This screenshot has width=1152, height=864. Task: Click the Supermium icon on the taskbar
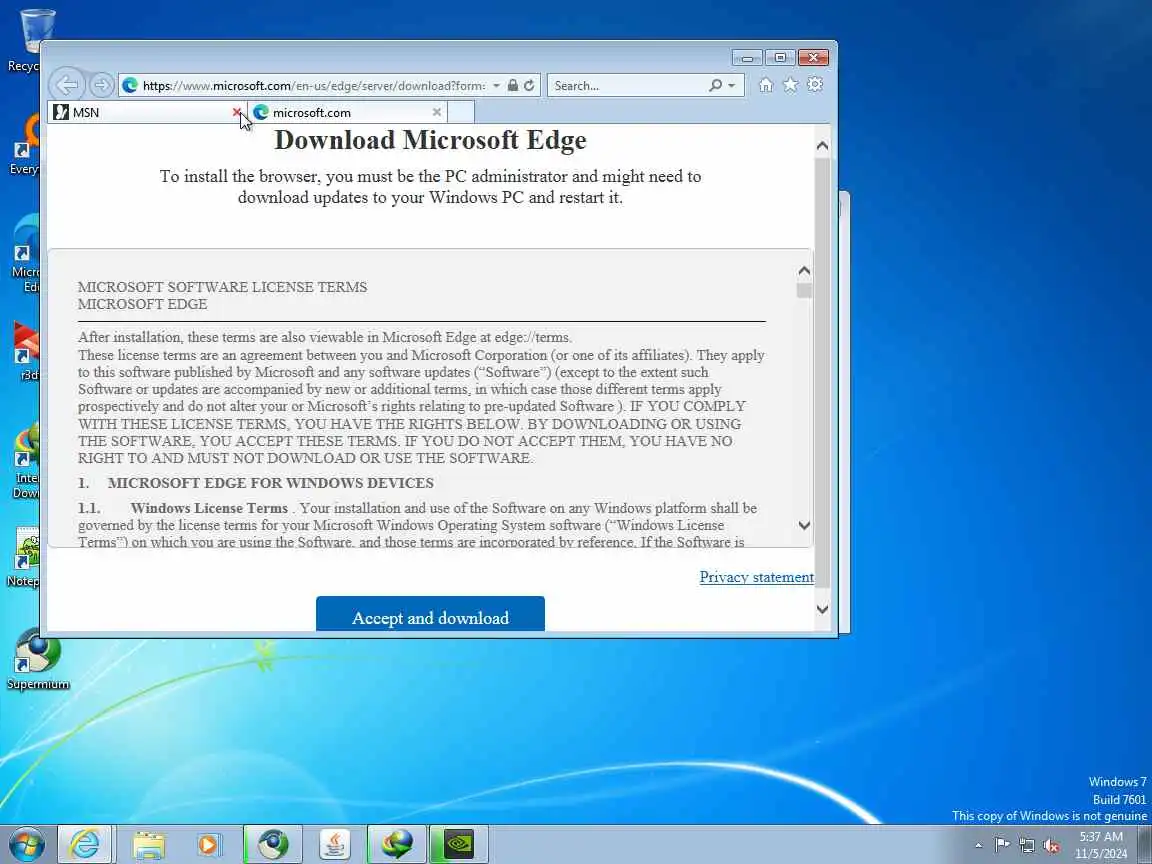[x=273, y=844]
